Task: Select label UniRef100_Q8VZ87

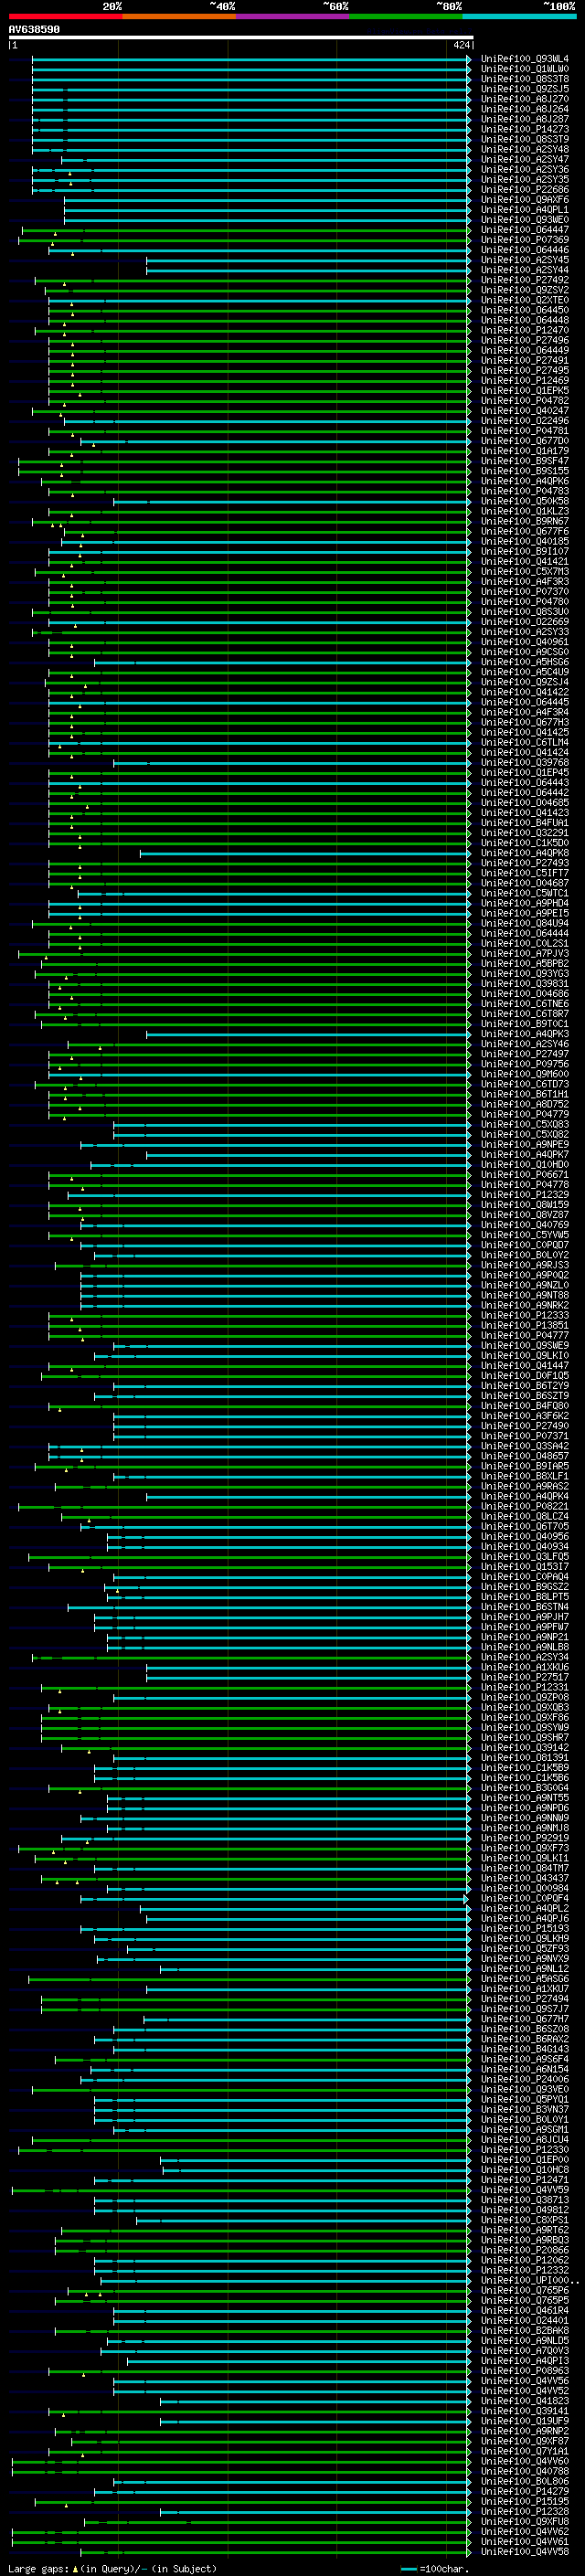Action: pos(525,1215)
